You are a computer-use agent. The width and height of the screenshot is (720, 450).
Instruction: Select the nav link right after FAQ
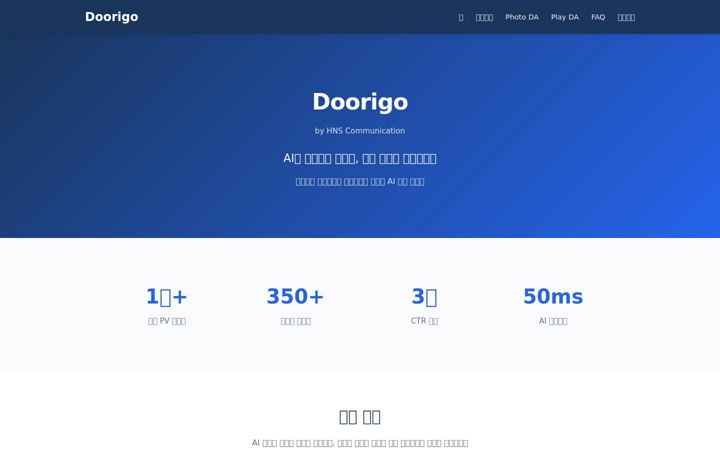pos(626,17)
